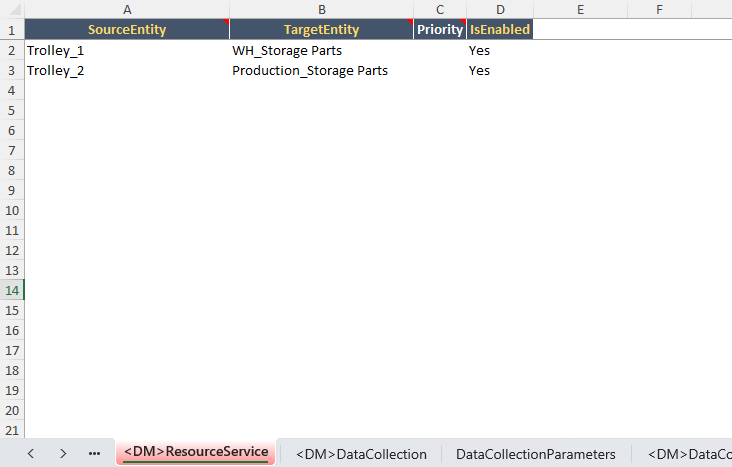Click the next sheet navigation arrow
Image resolution: width=732 pixels, height=467 pixels.
point(63,454)
